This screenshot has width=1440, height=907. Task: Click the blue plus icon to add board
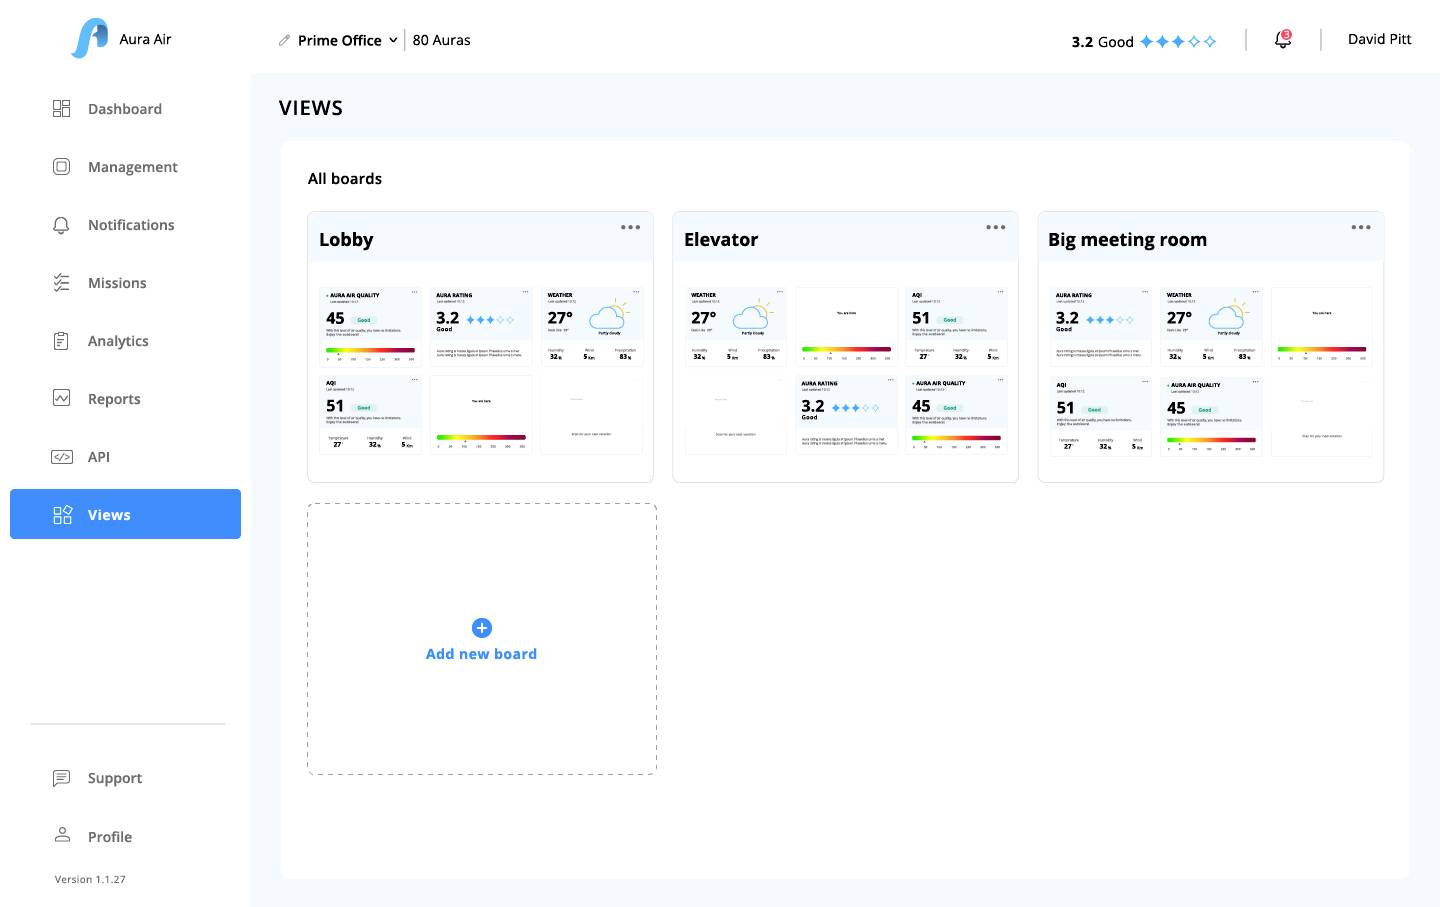[x=481, y=628]
